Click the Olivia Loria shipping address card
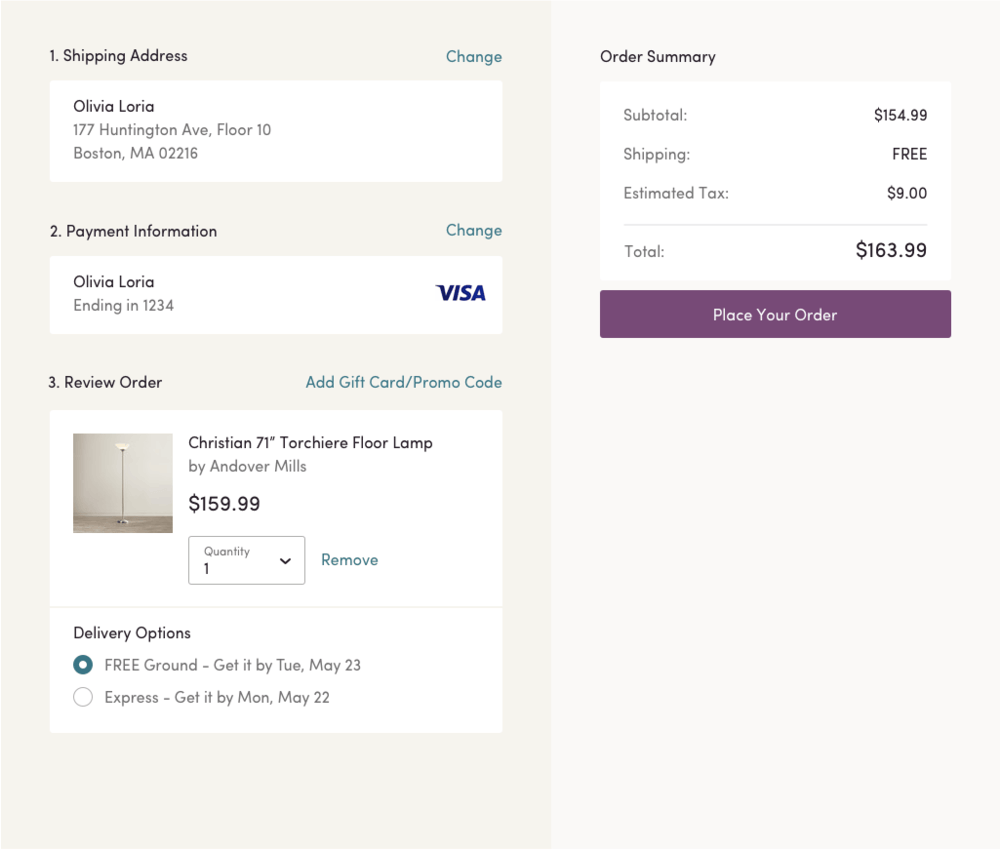This screenshot has width=1000, height=850. 276,131
